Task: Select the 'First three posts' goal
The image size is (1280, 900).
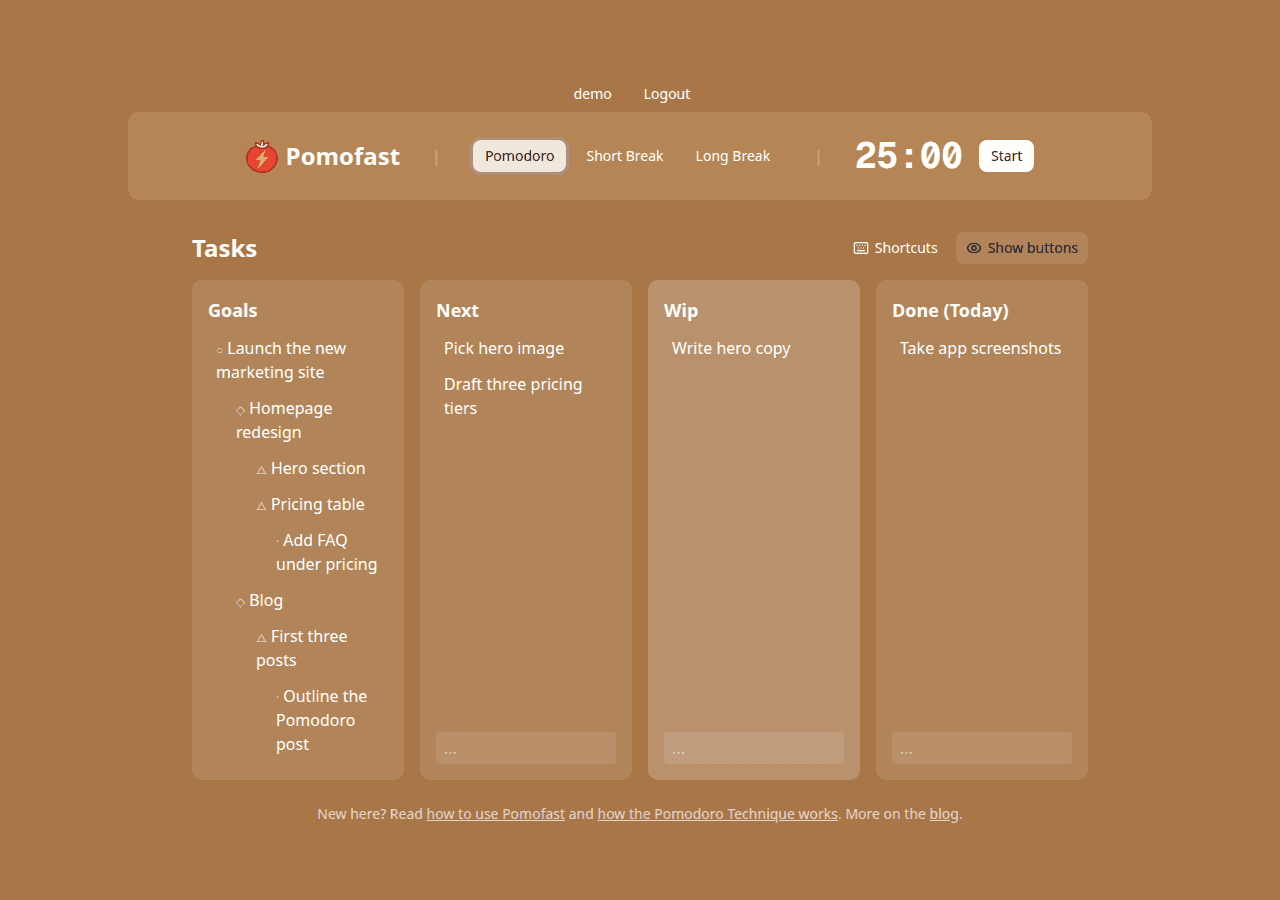Action: tap(318, 648)
